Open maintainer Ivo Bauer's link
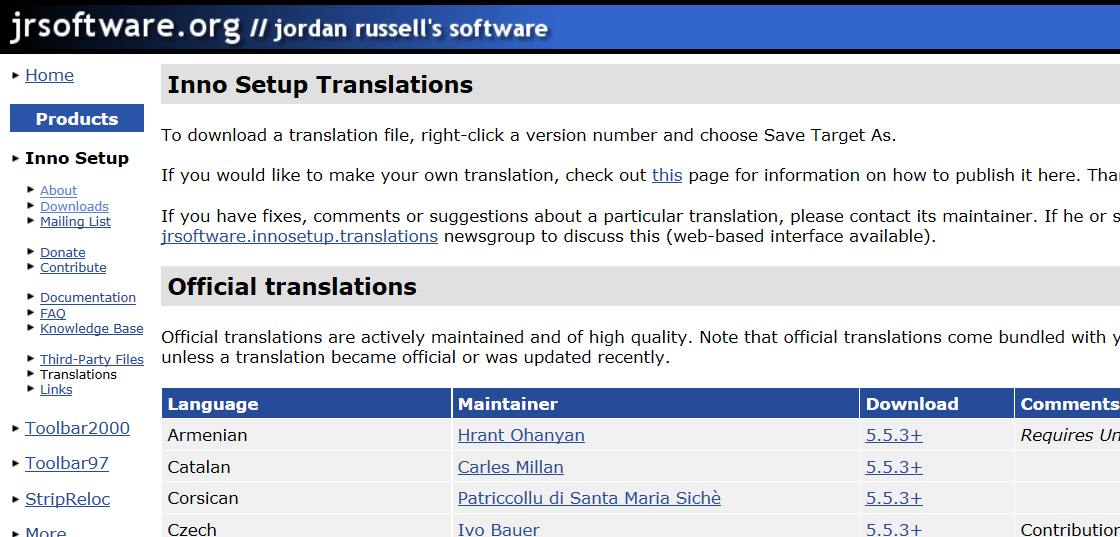 tap(499, 529)
